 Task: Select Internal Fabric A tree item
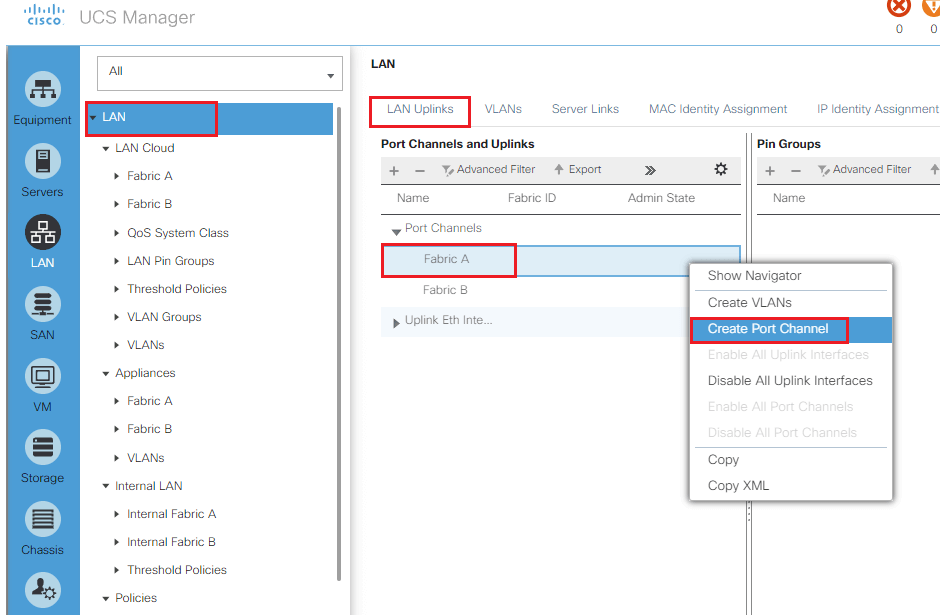[x=171, y=514]
